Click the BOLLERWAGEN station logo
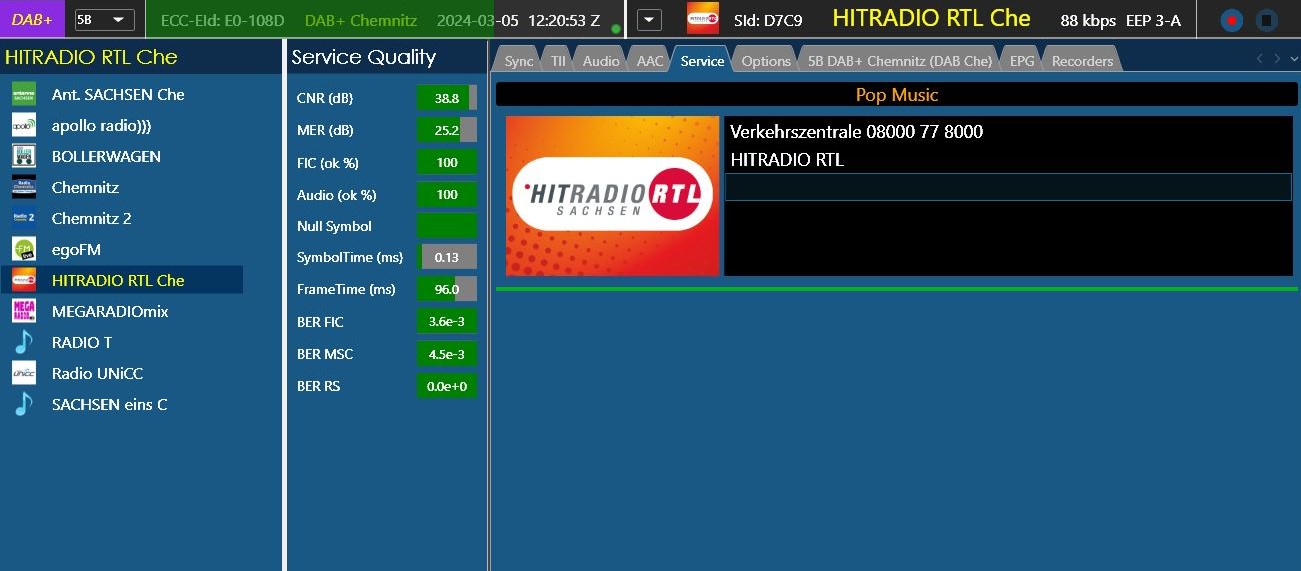1301x571 pixels. tap(24, 157)
